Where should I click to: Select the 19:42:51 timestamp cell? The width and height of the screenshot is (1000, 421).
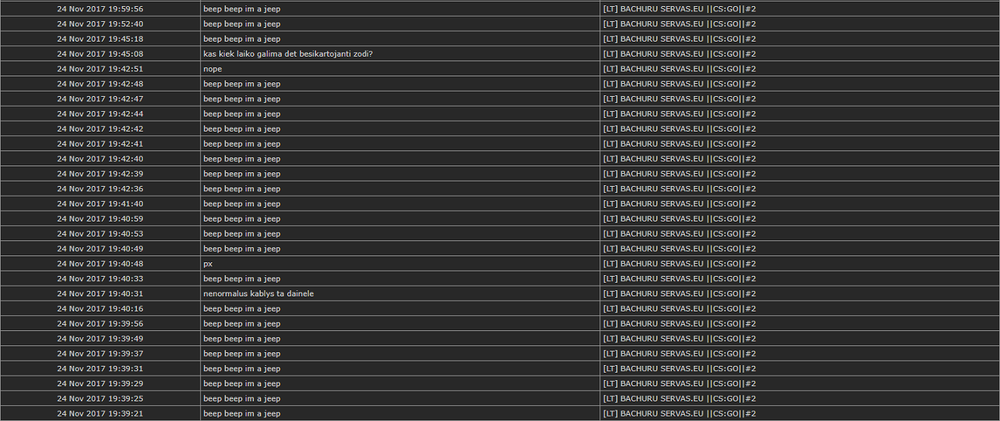(x=100, y=69)
